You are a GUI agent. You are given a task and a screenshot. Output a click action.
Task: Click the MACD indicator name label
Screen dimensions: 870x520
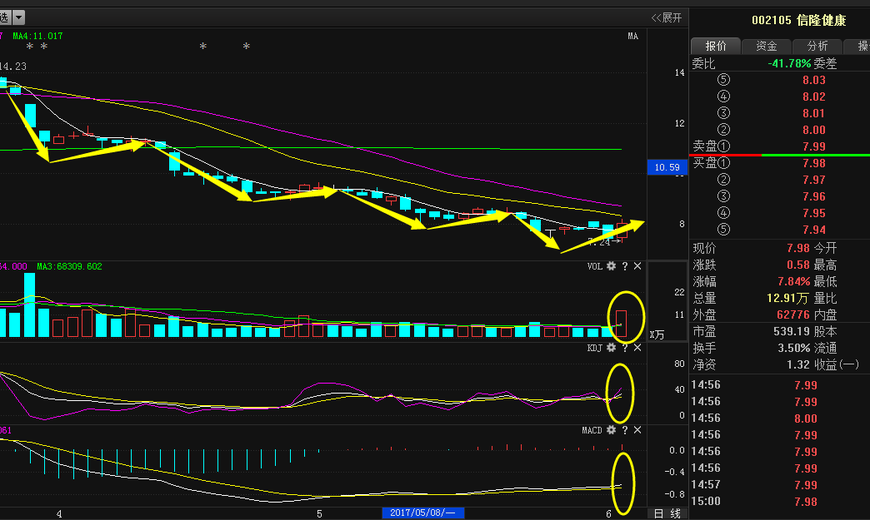pos(592,430)
